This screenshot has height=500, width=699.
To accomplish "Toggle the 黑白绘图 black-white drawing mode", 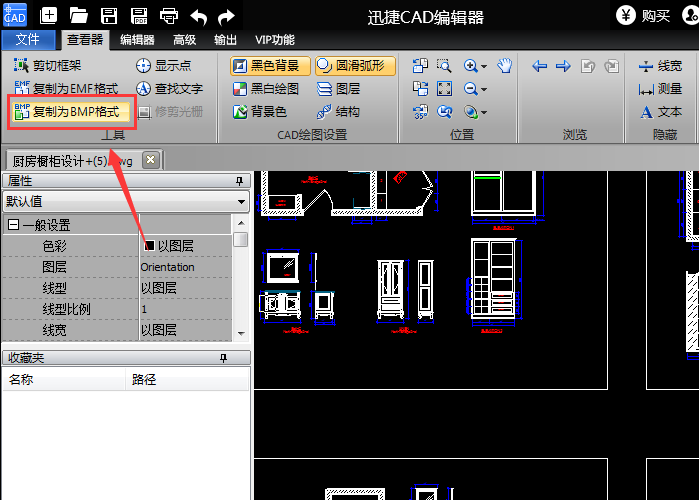I will [x=270, y=89].
